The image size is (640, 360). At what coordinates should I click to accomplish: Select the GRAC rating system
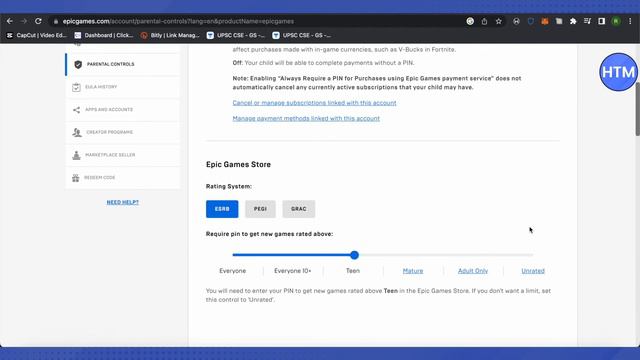(299, 209)
